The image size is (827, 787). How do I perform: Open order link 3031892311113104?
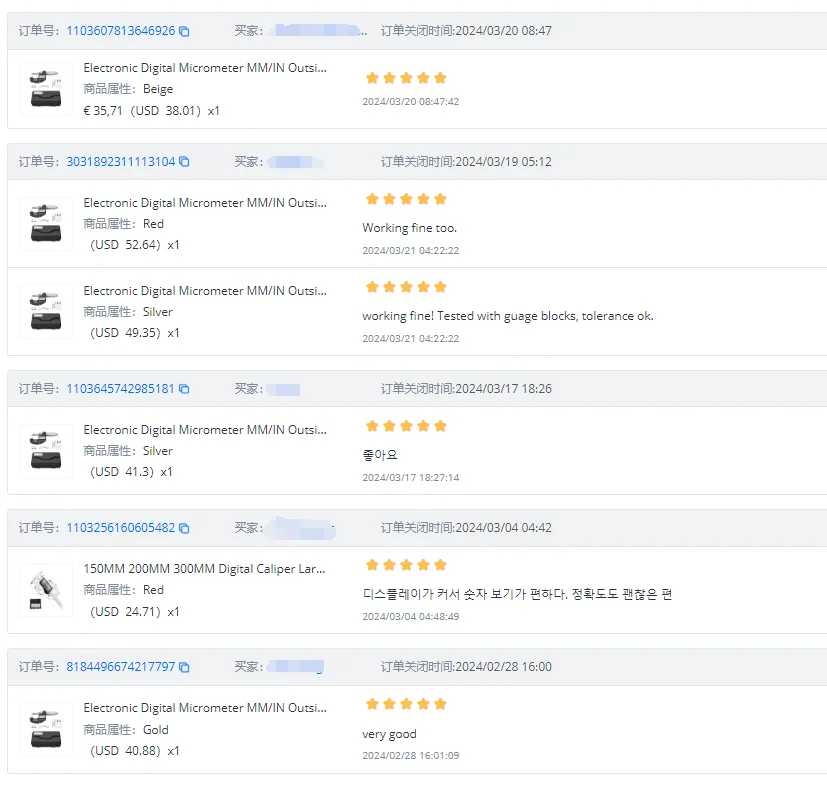tap(120, 162)
